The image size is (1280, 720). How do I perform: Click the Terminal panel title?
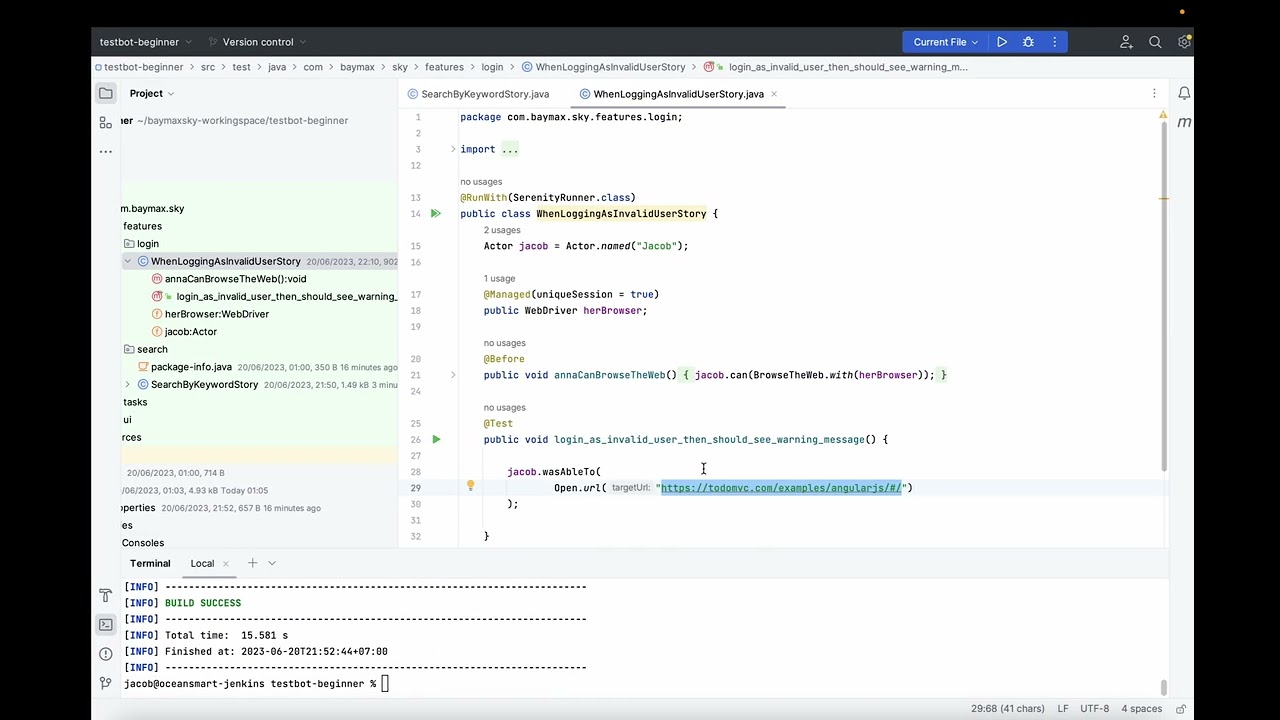coord(150,563)
